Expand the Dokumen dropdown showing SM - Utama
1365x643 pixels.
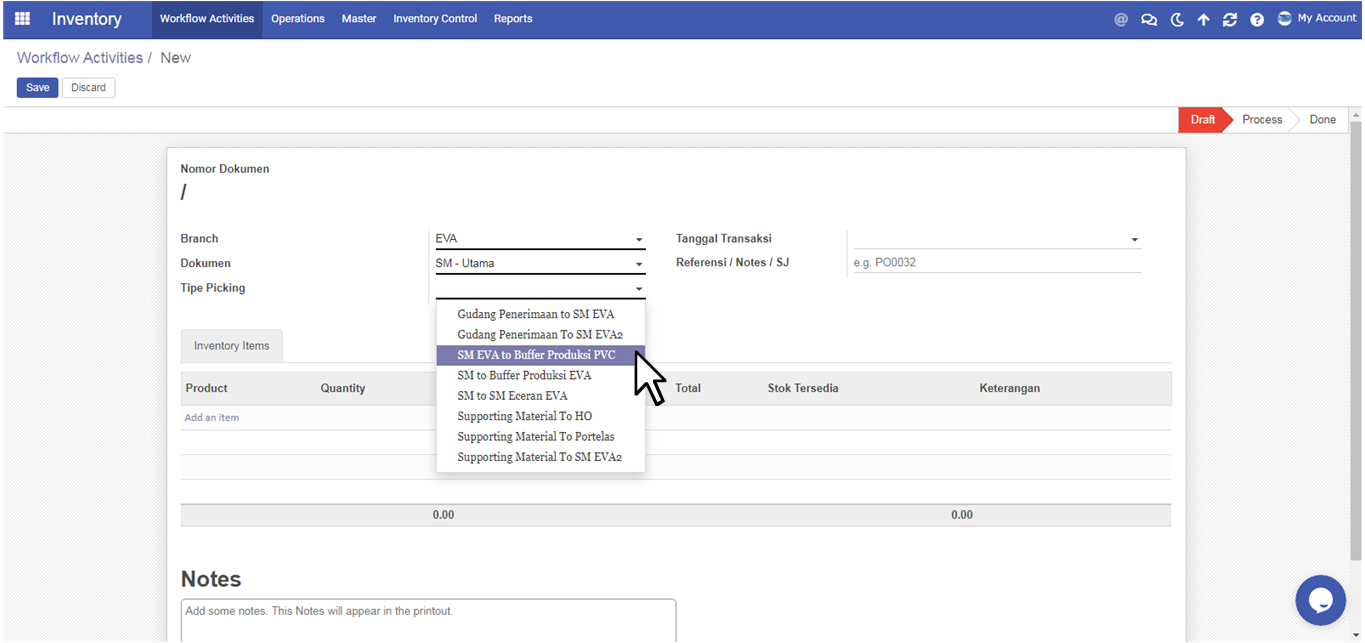540,264
